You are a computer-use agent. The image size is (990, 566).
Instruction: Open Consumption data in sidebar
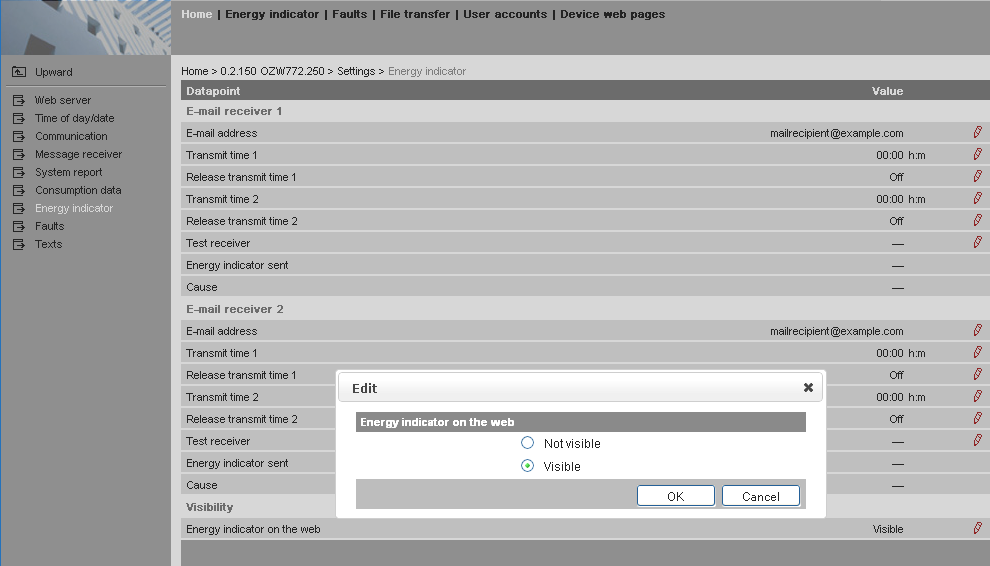(78, 190)
